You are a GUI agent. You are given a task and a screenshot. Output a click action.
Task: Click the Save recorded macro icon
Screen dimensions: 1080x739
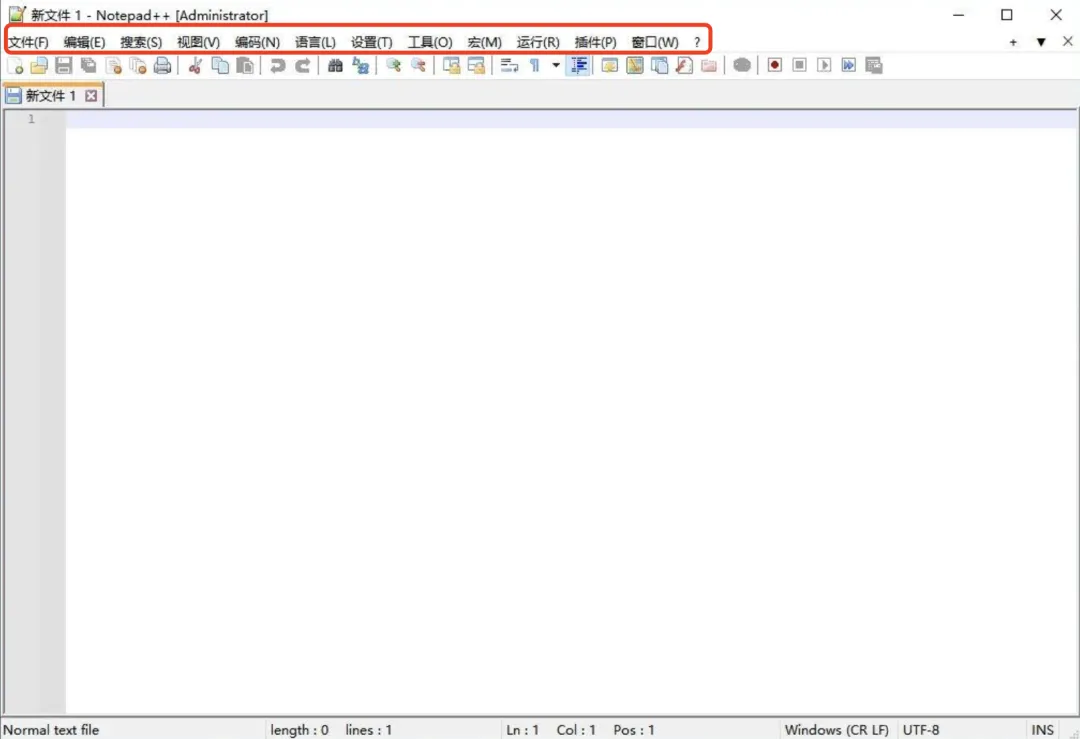click(x=873, y=65)
